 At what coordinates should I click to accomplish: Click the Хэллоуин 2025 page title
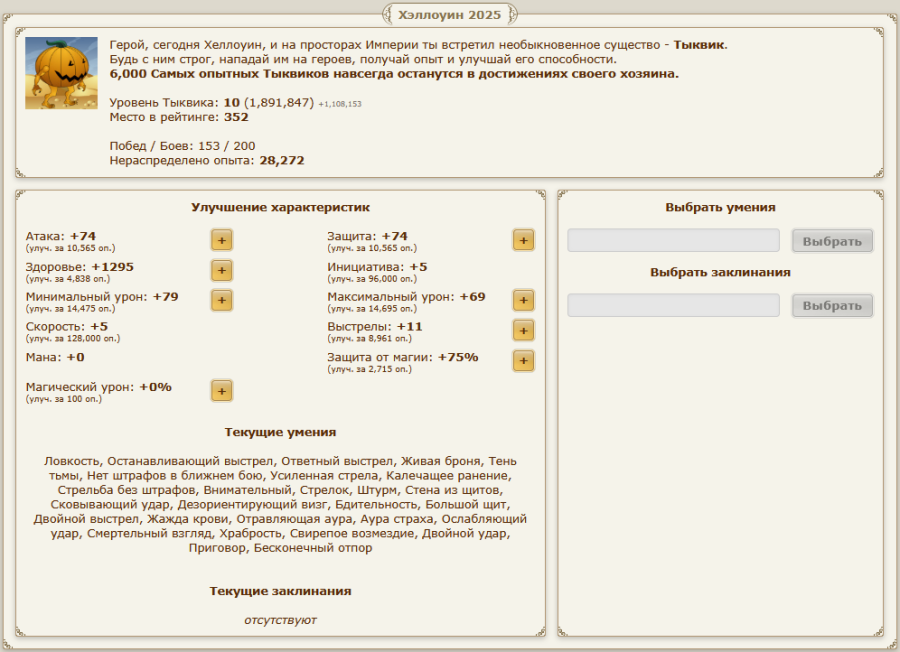(450, 14)
